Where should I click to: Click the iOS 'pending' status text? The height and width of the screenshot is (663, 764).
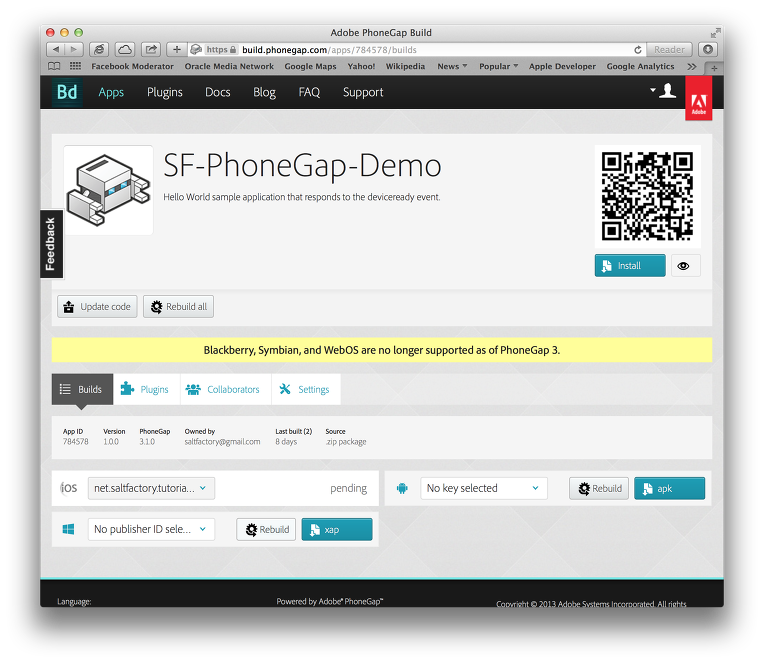click(348, 488)
